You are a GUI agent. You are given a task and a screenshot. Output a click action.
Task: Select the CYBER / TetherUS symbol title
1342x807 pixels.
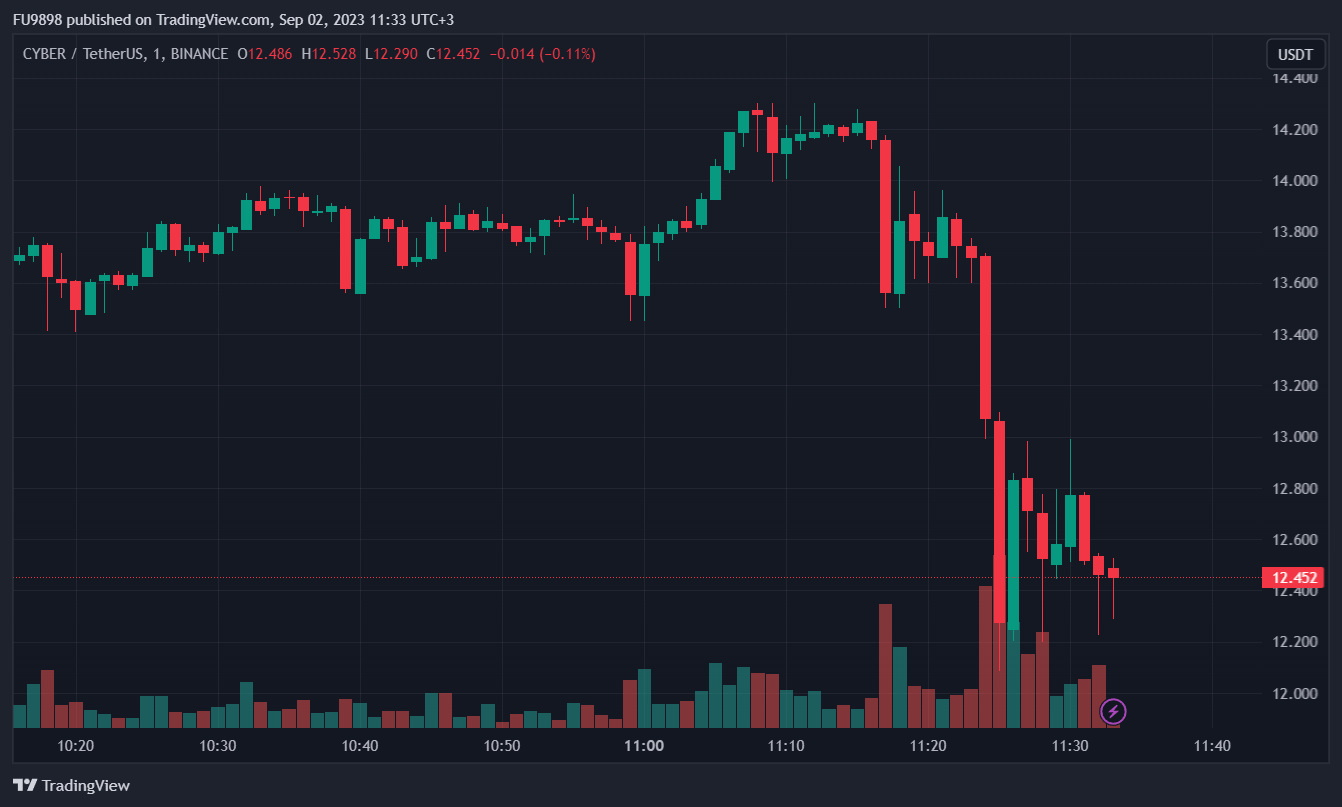tap(82, 54)
